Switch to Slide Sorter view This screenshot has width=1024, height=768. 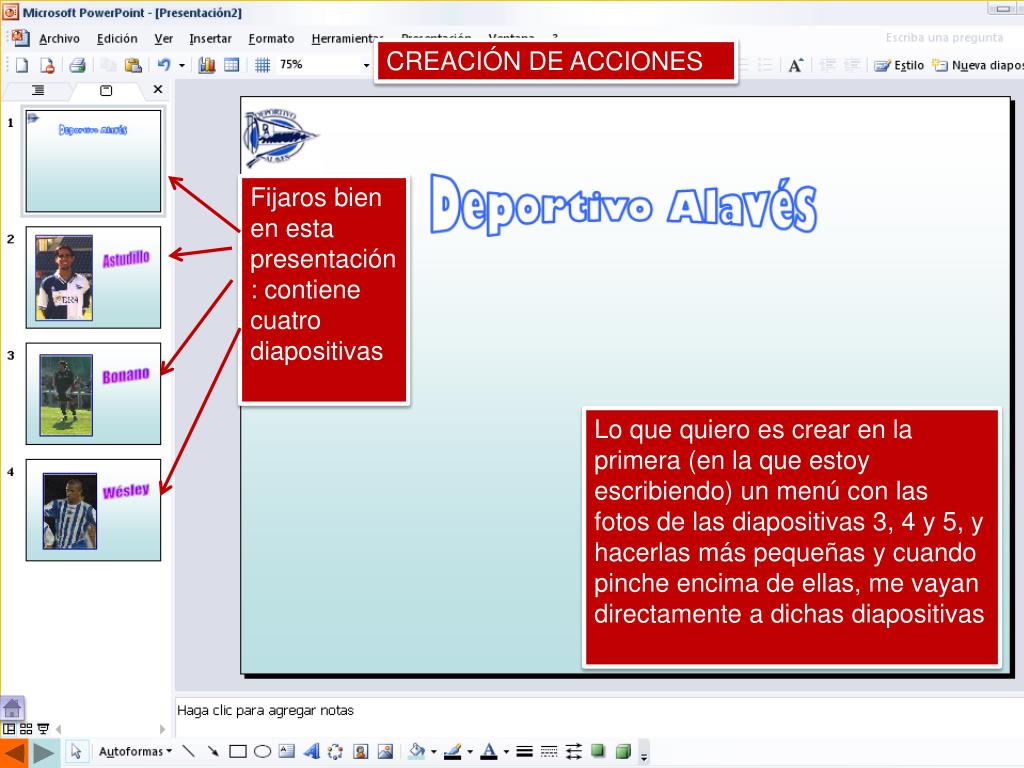click(26, 729)
